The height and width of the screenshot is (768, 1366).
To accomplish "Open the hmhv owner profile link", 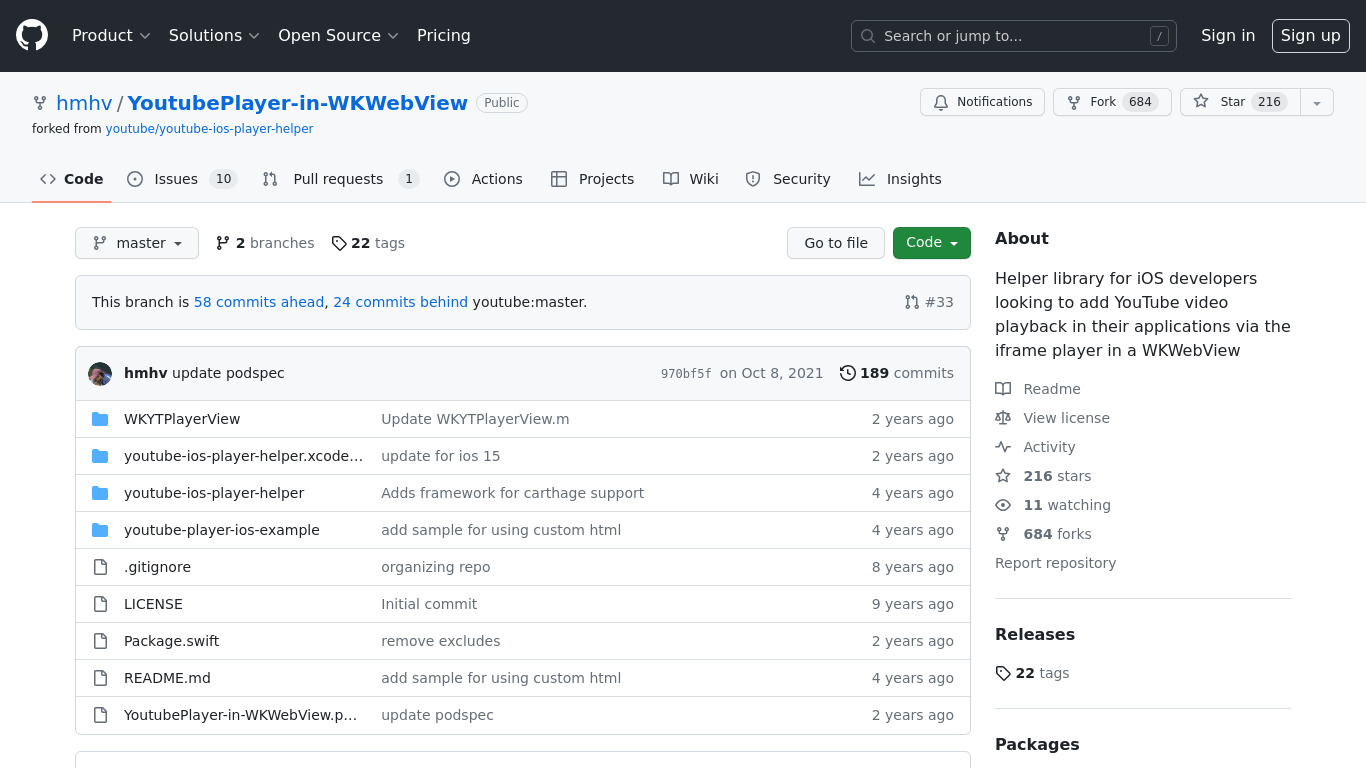I will (84, 103).
